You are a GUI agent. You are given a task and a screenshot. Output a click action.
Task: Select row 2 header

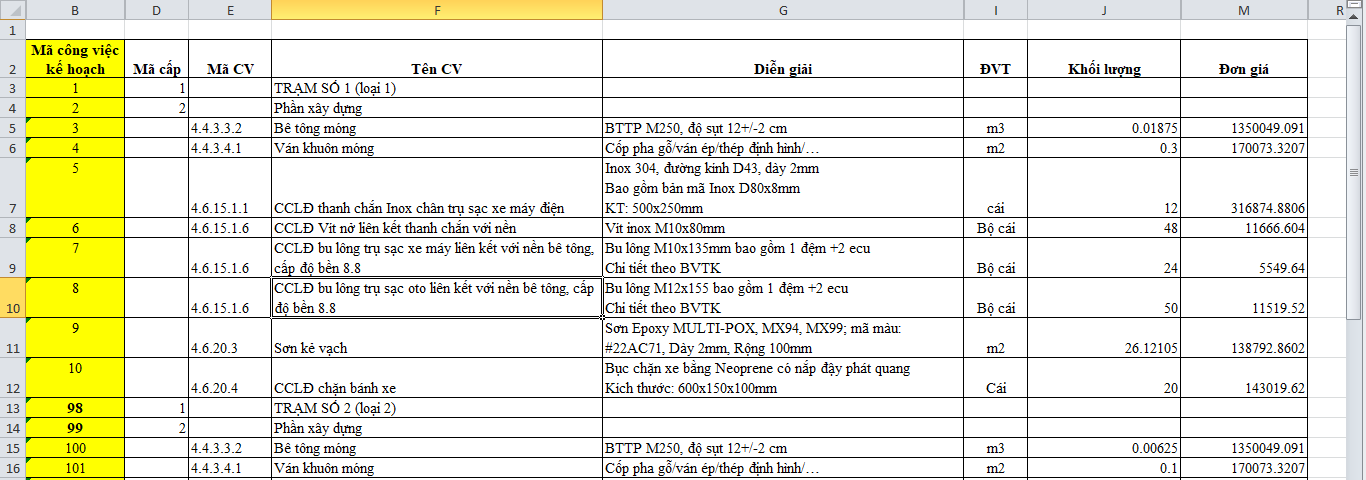pyautogui.click(x=12, y=59)
